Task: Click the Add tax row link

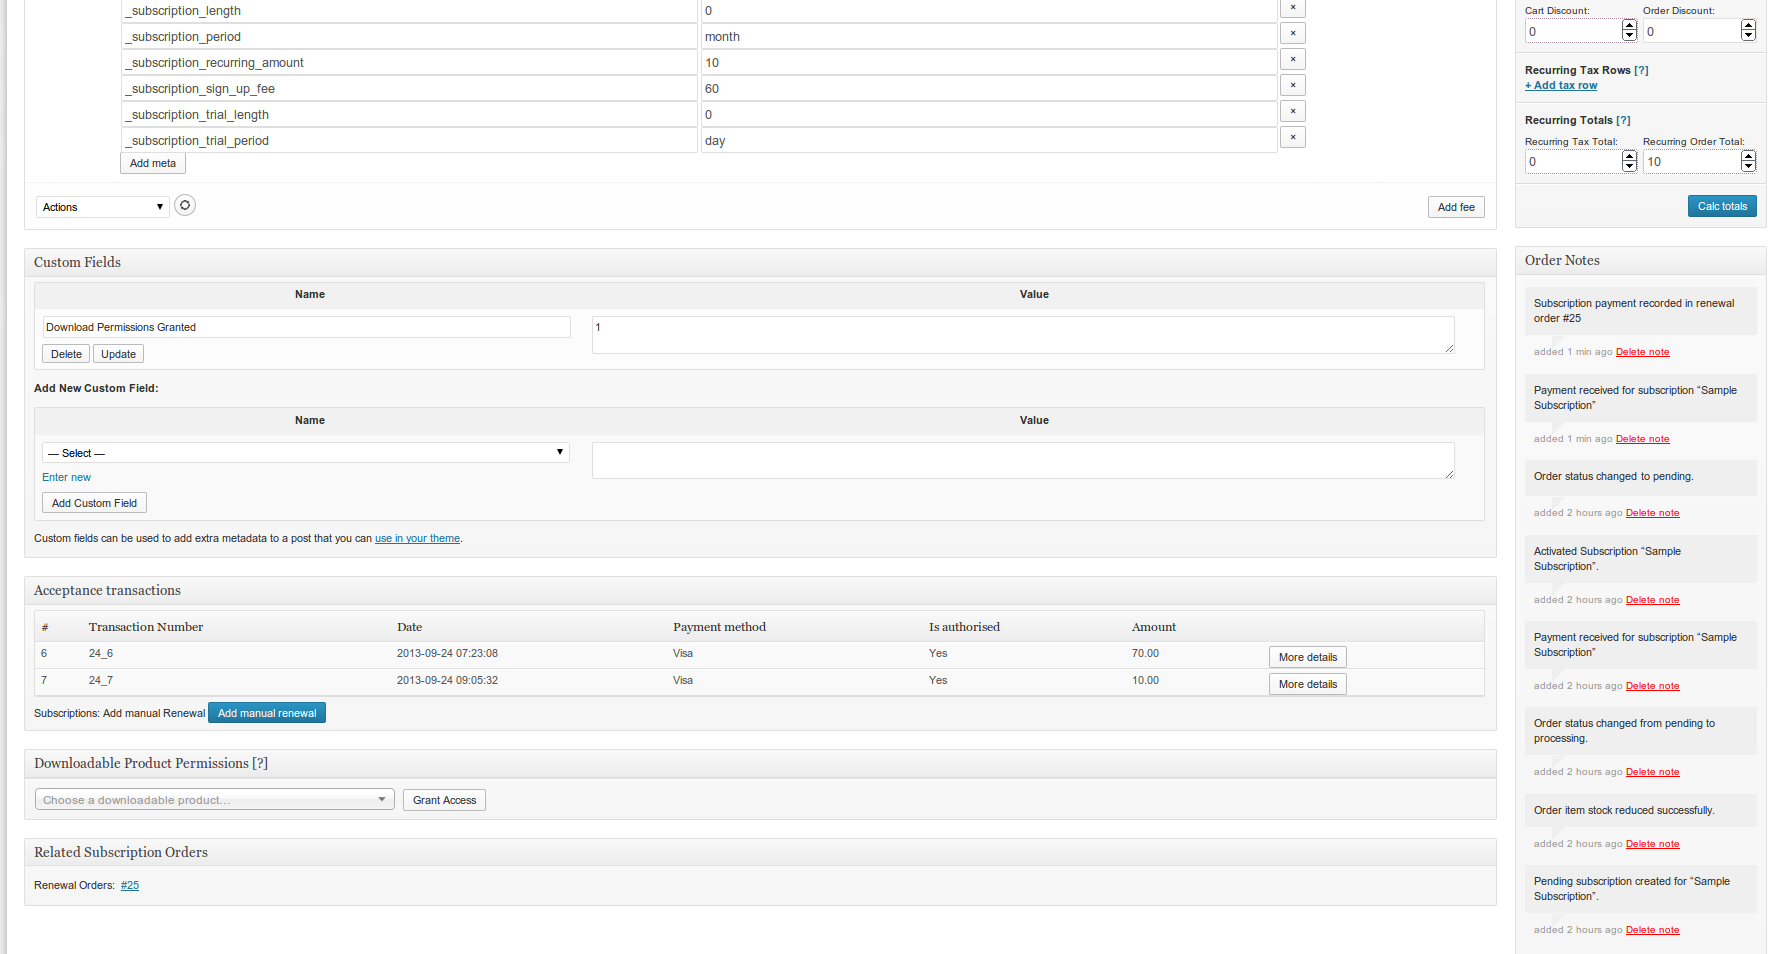Action: point(1560,85)
